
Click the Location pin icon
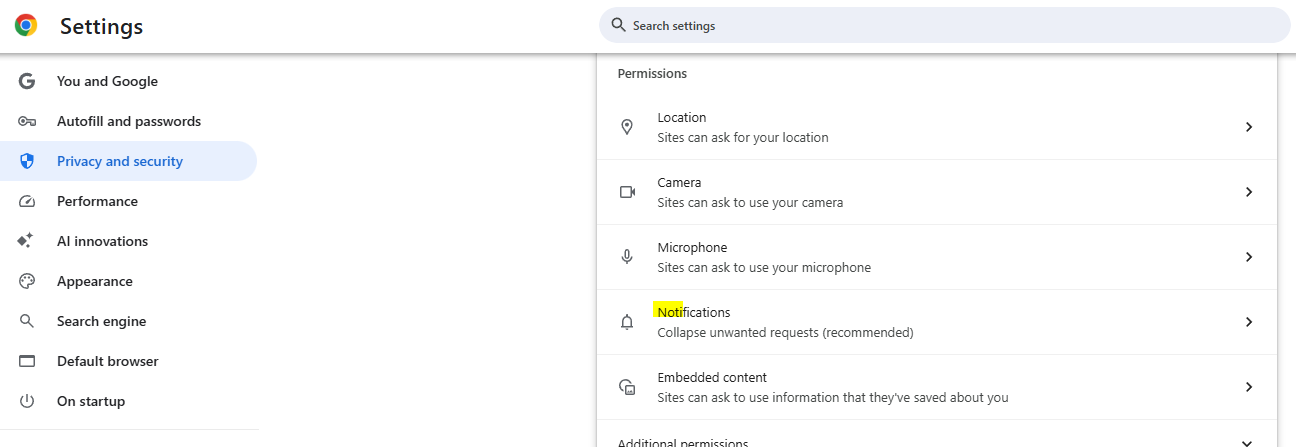(x=627, y=127)
